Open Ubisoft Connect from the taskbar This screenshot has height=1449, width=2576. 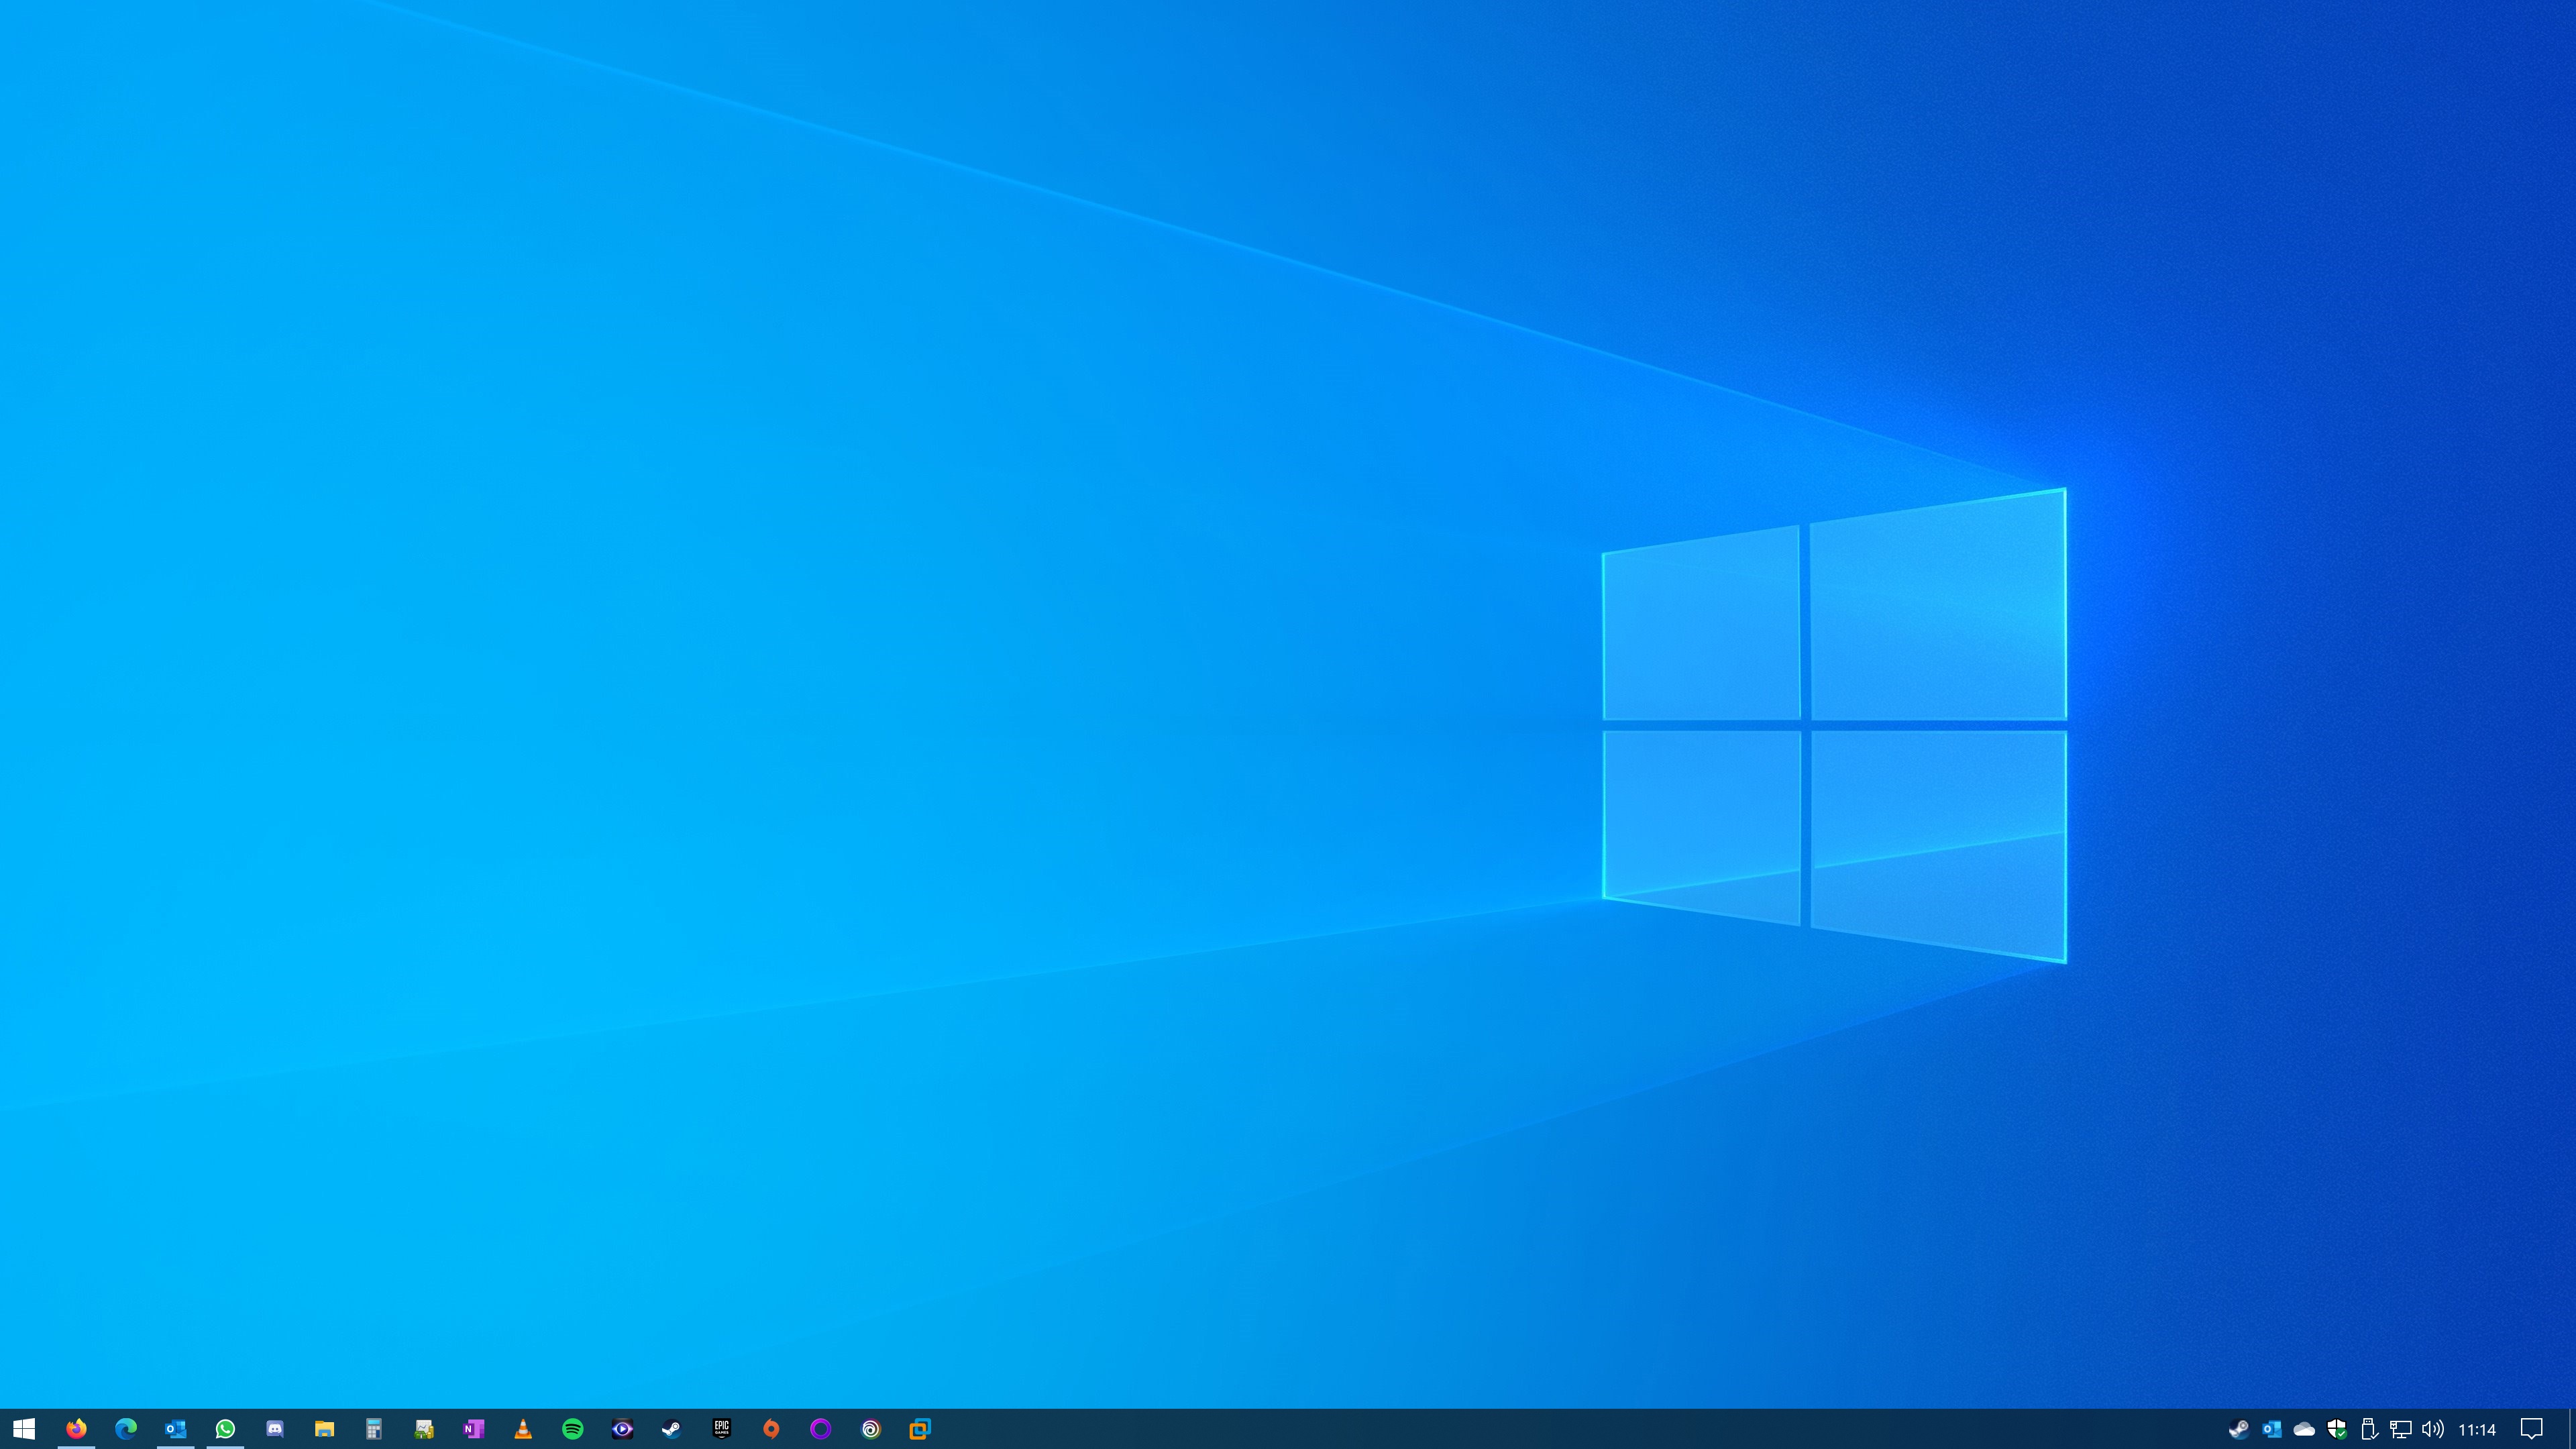(x=871, y=1429)
